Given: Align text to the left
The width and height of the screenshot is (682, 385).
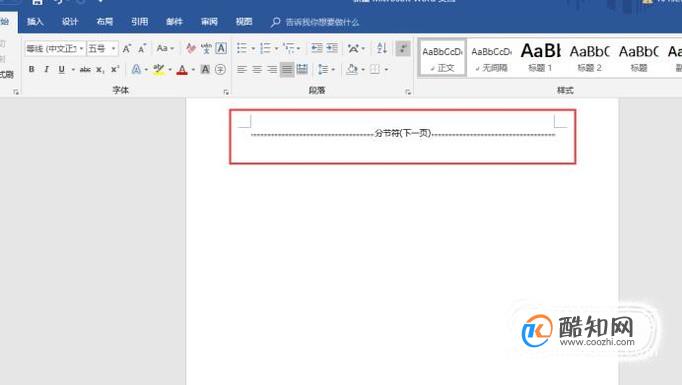Looking at the screenshot, I should click(x=242, y=69).
